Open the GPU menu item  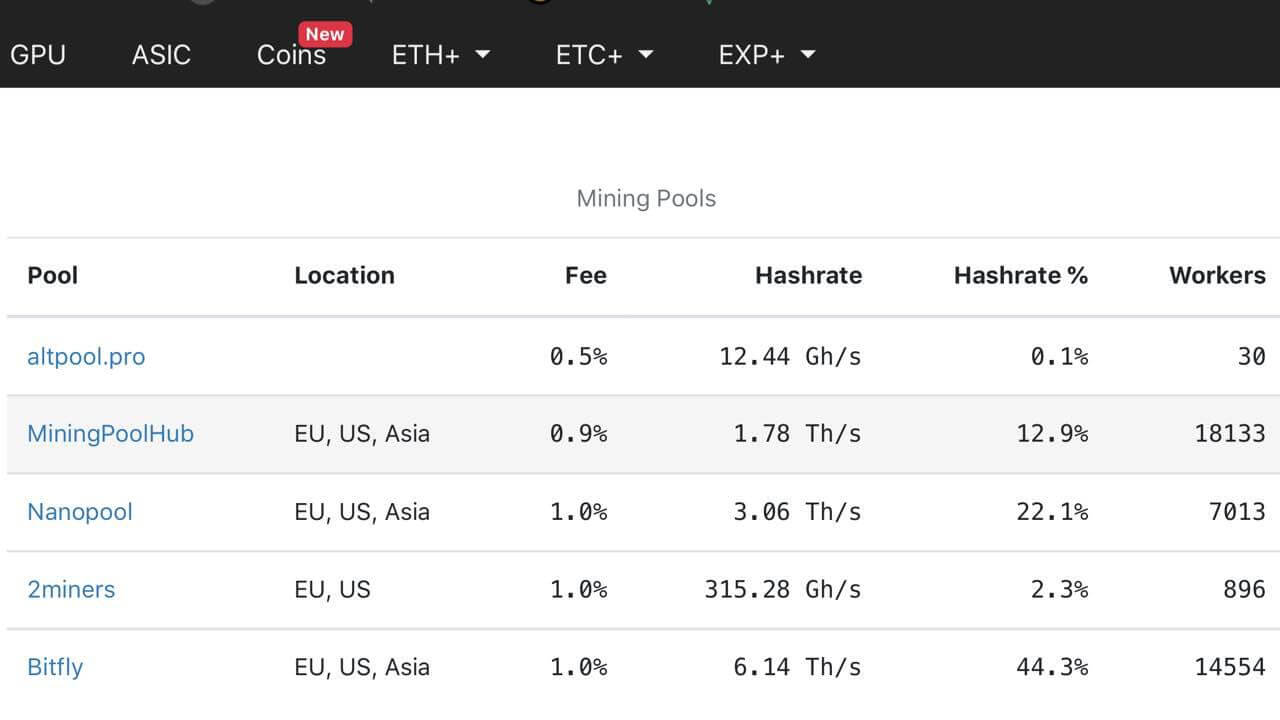pos(38,54)
